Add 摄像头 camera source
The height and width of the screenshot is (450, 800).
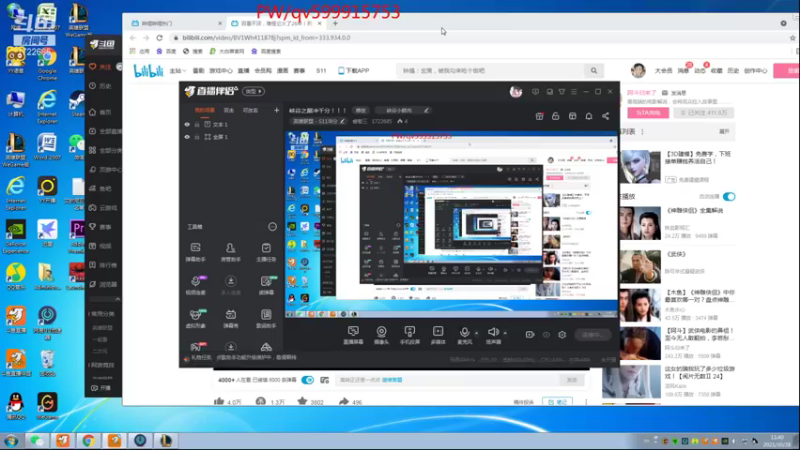[x=381, y=335]
